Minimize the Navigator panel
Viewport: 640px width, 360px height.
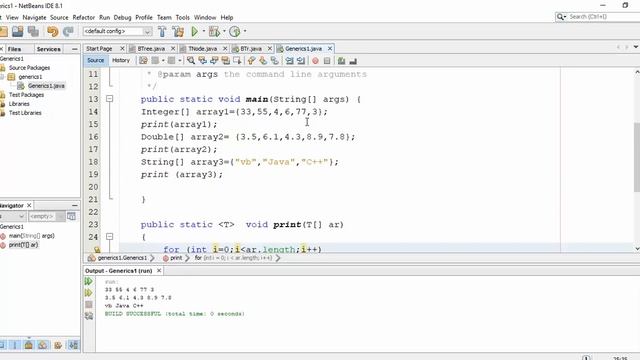click(x=74, y=205)
